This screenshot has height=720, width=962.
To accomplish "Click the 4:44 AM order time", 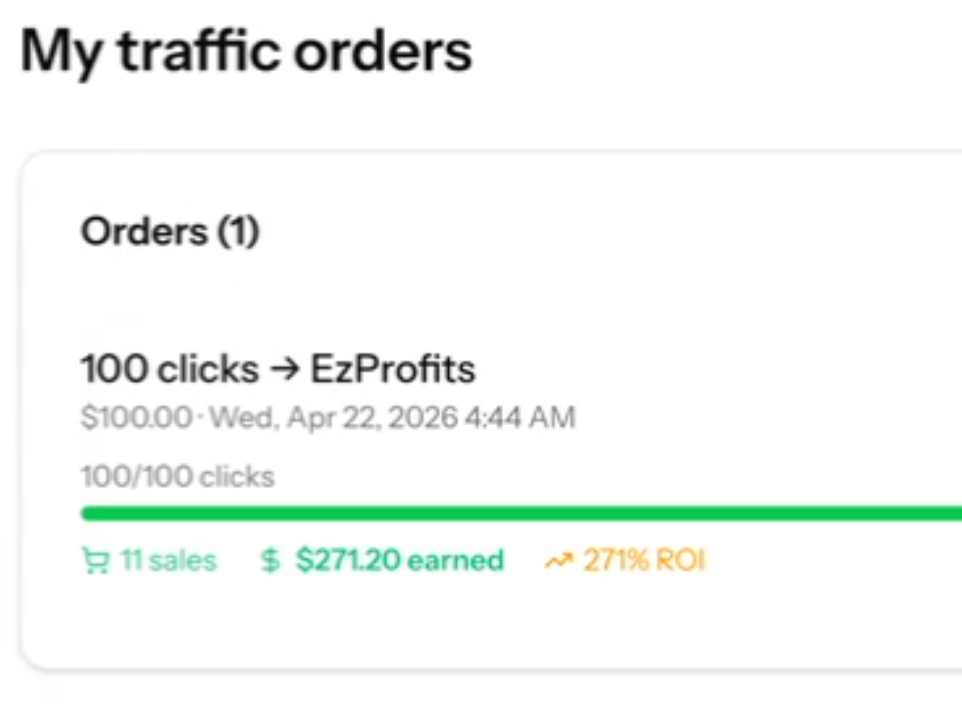I will (520, 418).
